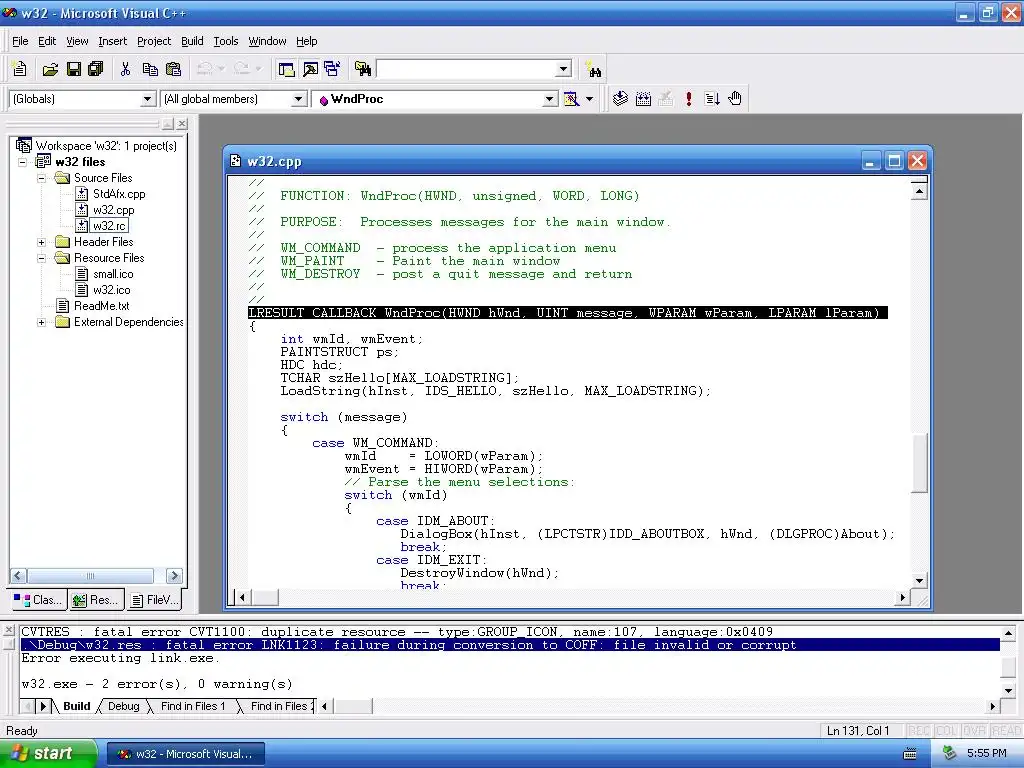Select StdAfx.cpp in the file tree

click(x=119, y=194)
